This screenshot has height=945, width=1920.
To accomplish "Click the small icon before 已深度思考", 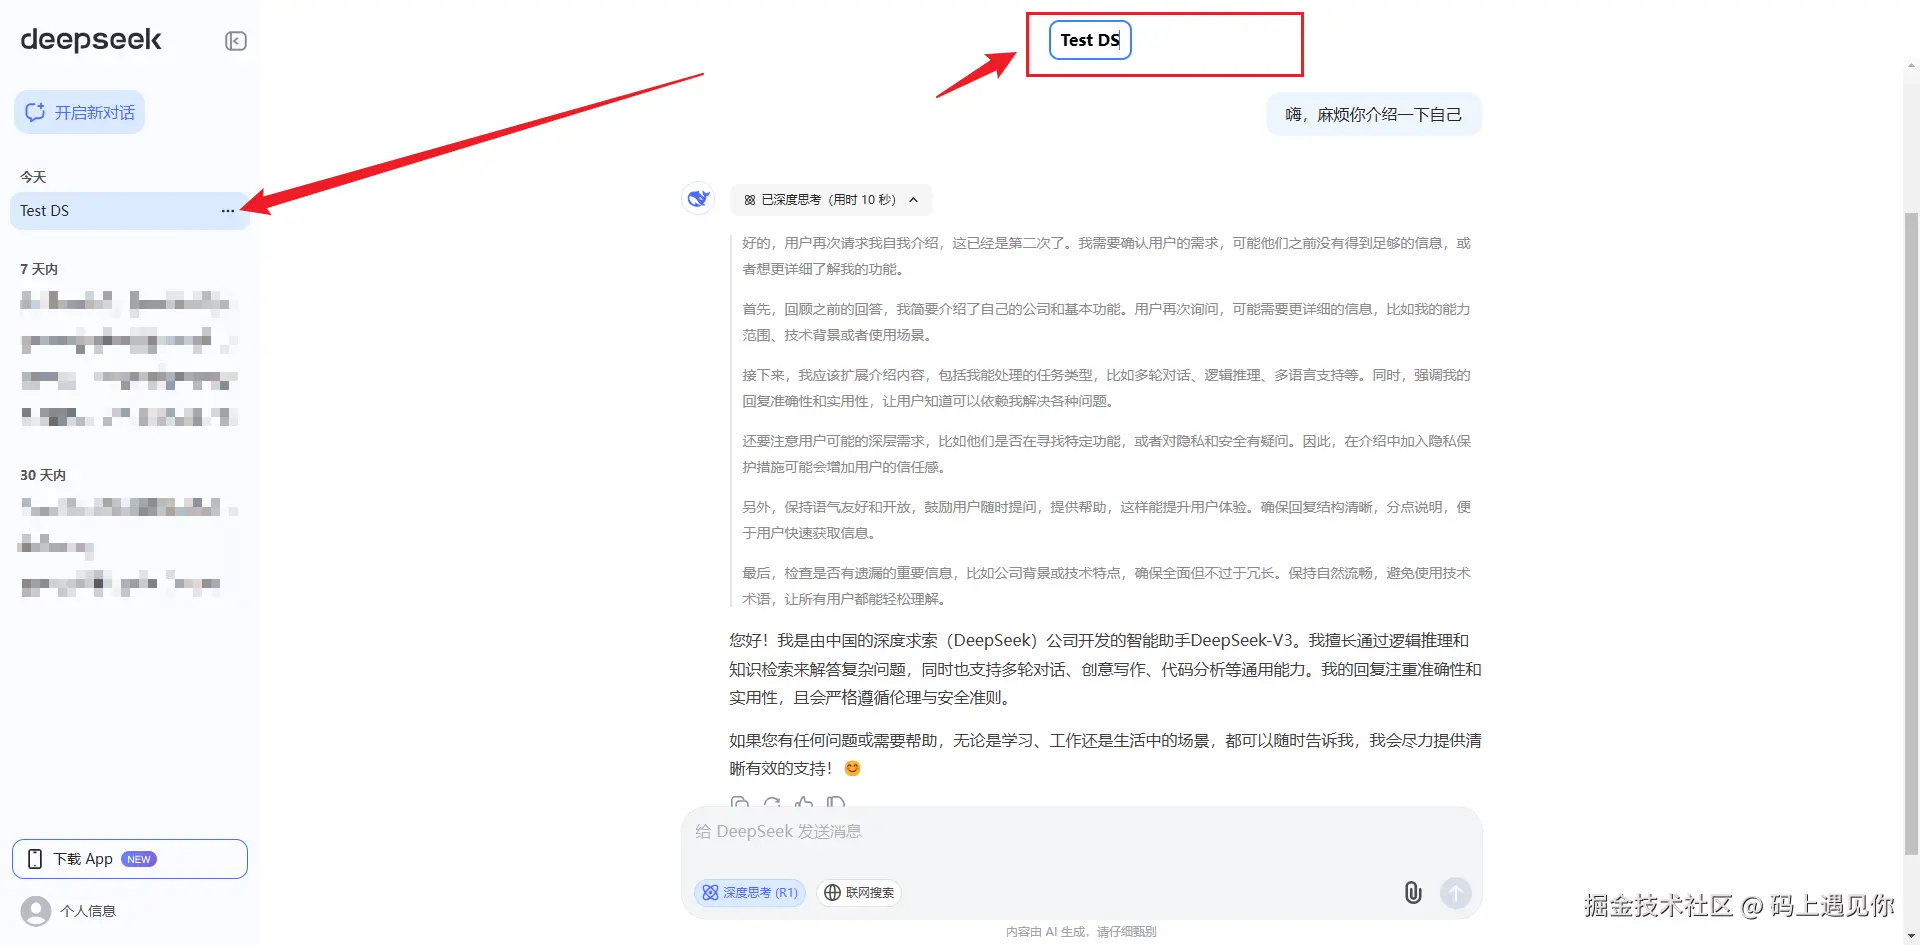I will (x=750, y=200).
